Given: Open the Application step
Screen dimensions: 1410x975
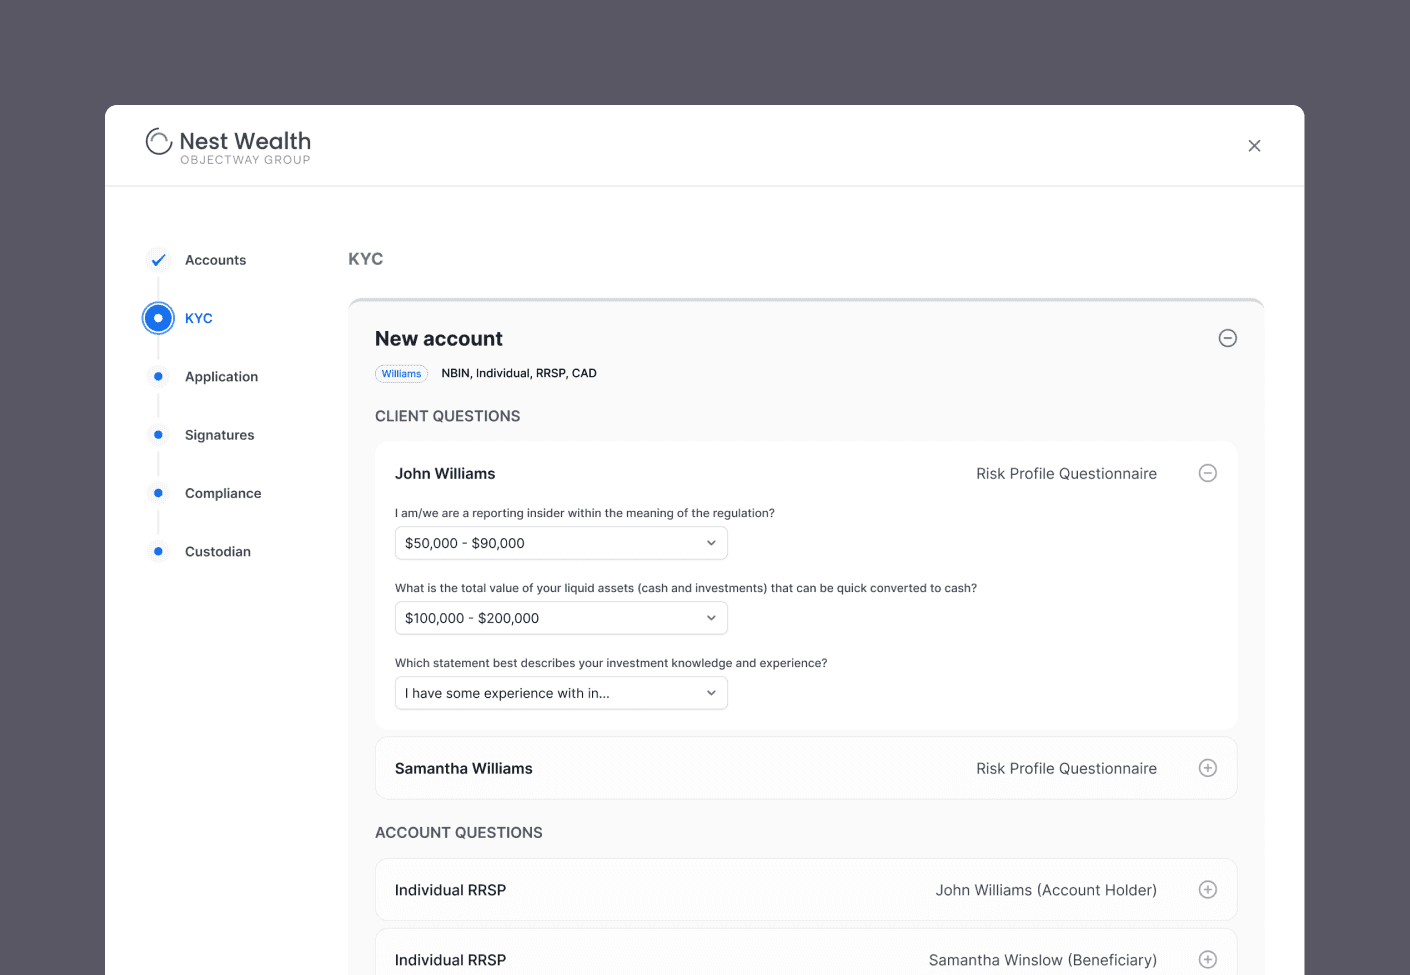Looking at the screenshot, I should click(x=221, y=377).
